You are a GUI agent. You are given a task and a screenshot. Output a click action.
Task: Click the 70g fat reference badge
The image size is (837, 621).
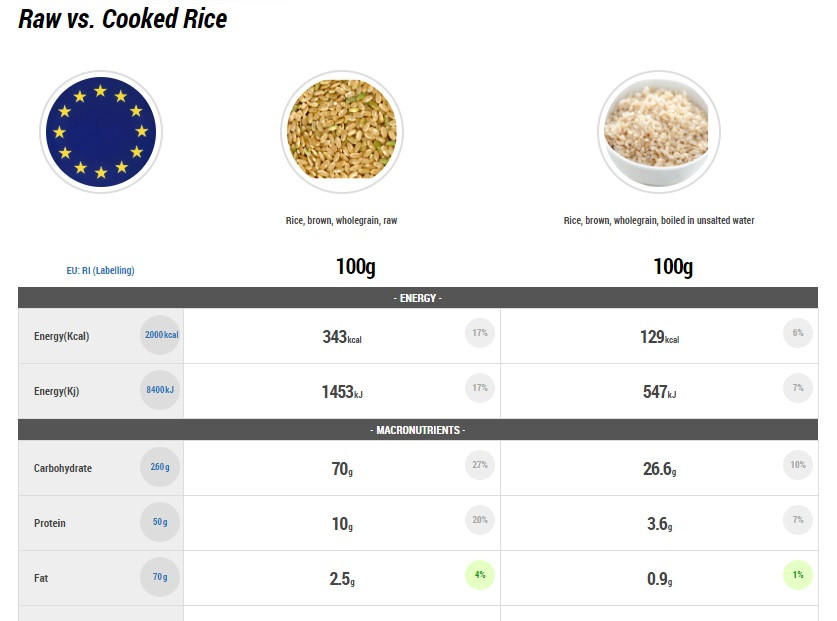pyautogui.click(x=160, y=577)
